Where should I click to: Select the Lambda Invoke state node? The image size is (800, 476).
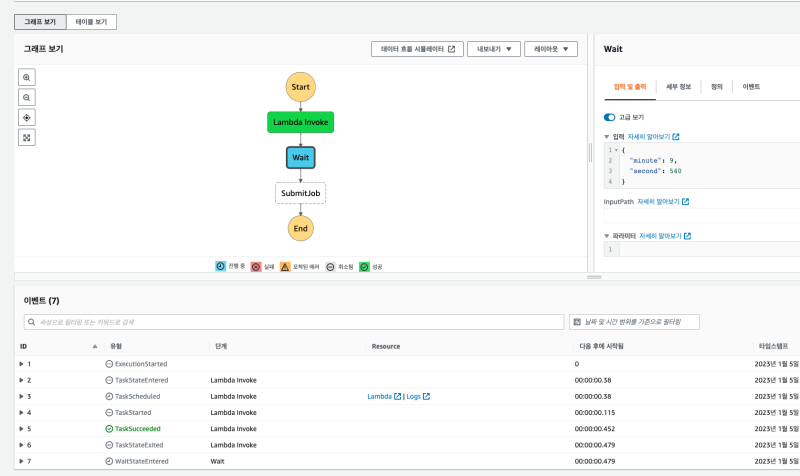[x=300, y=122]
